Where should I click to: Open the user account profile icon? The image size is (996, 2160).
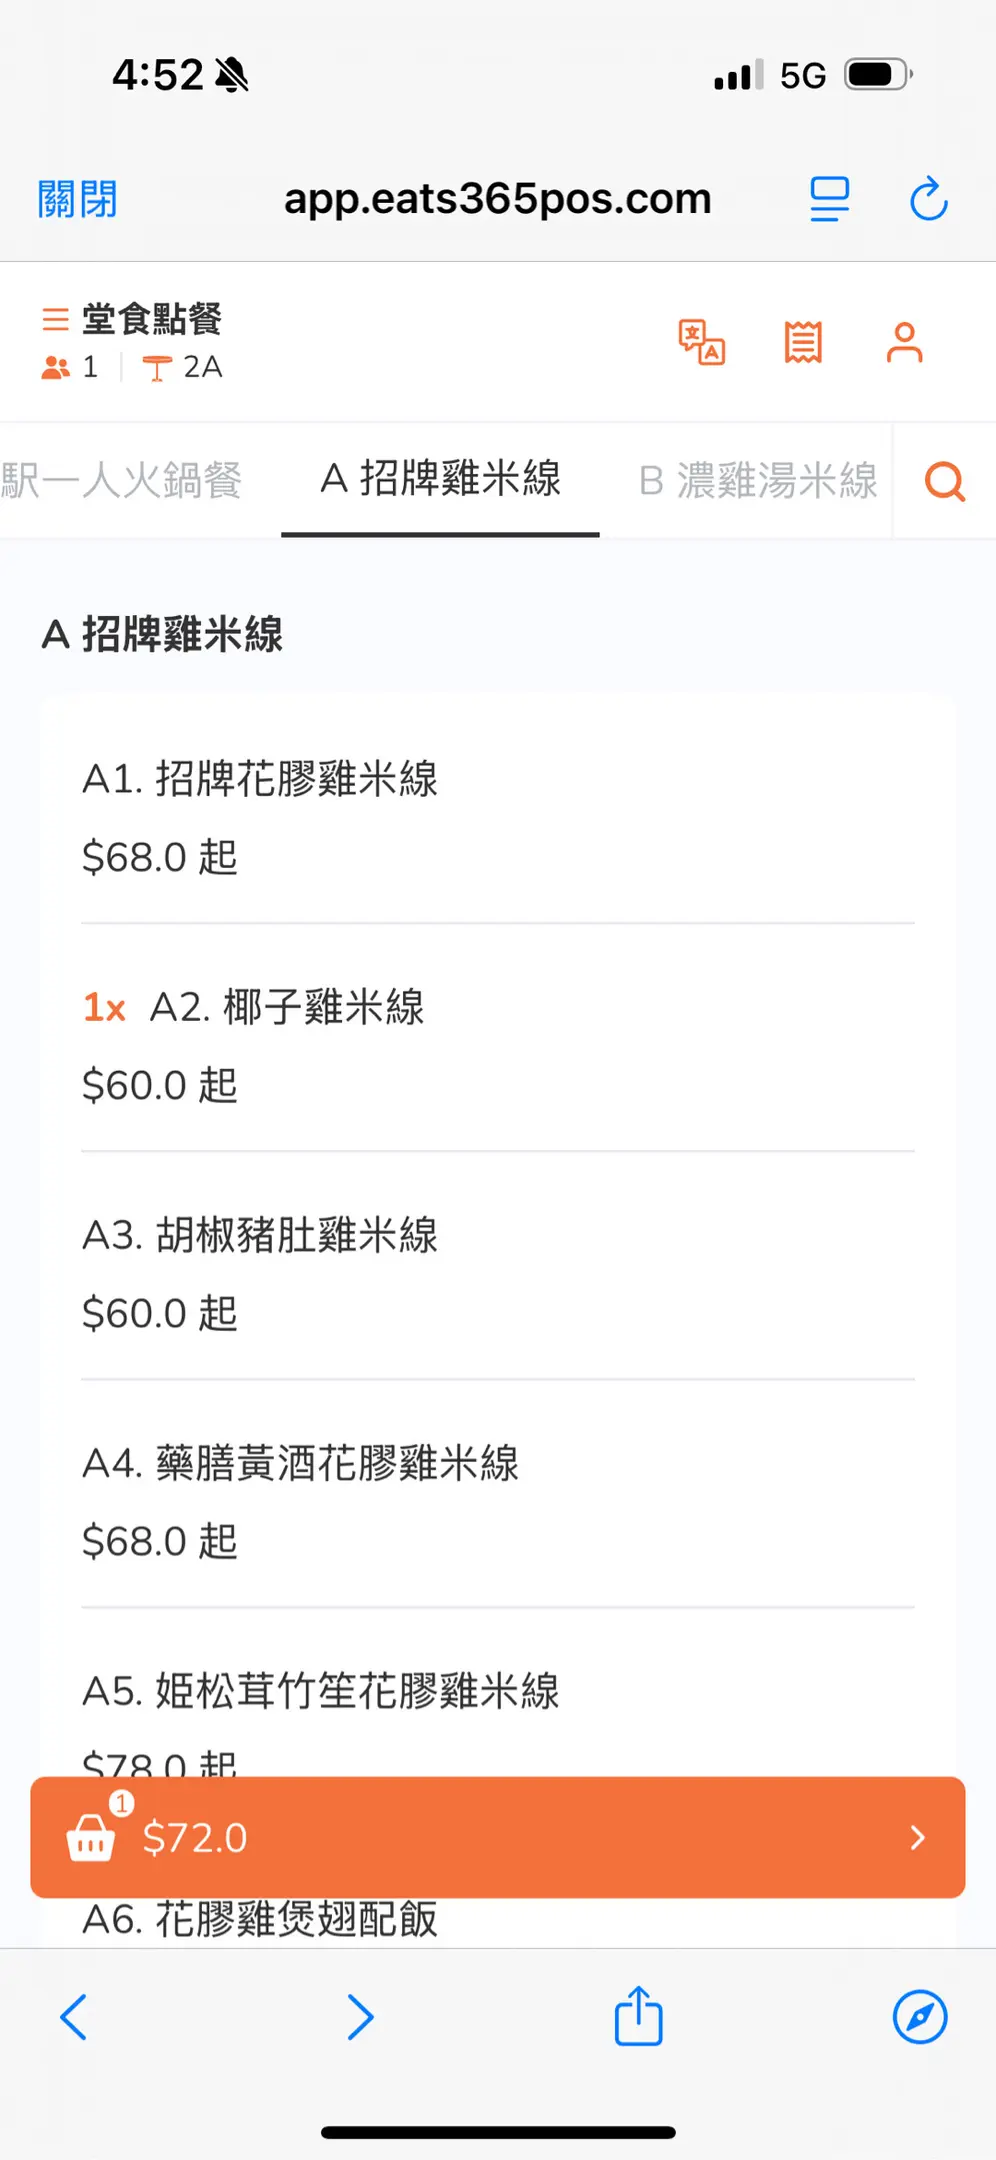(x=904, y=342)
